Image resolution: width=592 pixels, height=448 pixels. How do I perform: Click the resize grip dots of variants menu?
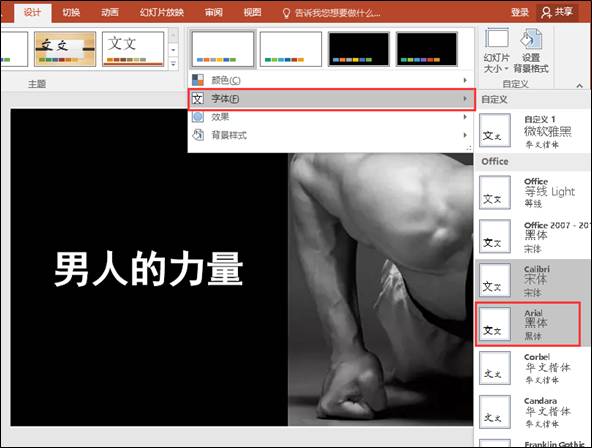469,148
